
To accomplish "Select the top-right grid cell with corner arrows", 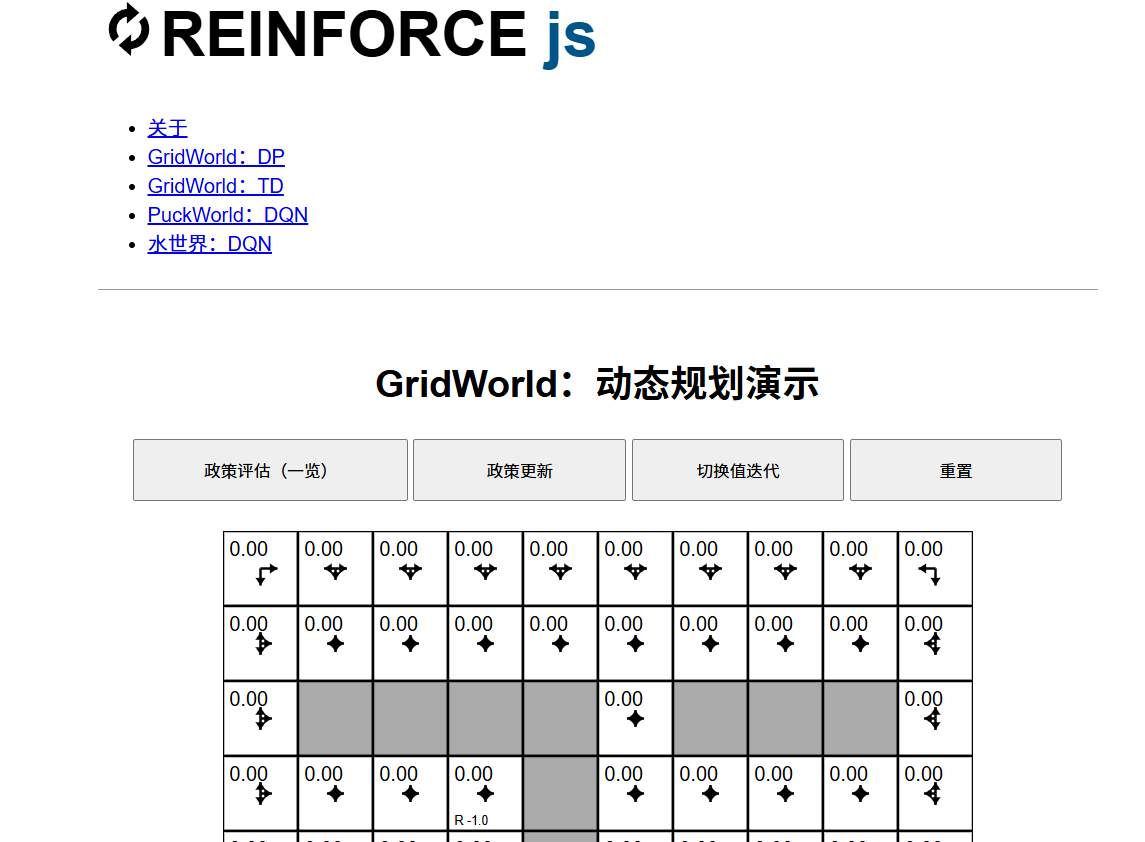I will point(935,568).
